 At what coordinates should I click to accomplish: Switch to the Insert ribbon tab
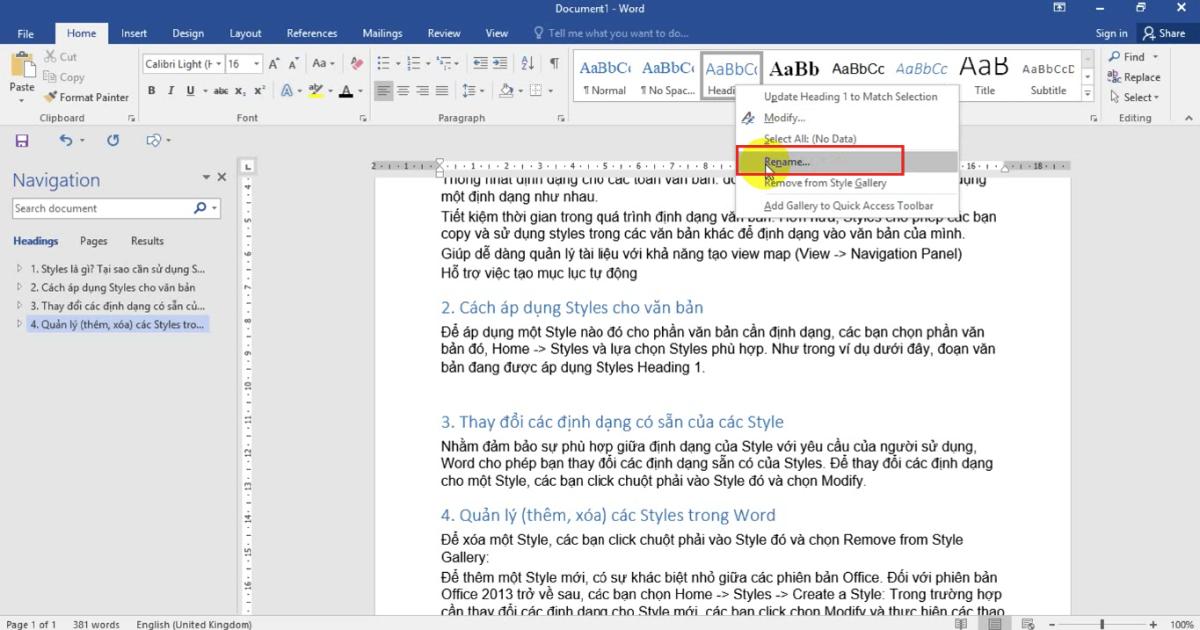point(134,32)
